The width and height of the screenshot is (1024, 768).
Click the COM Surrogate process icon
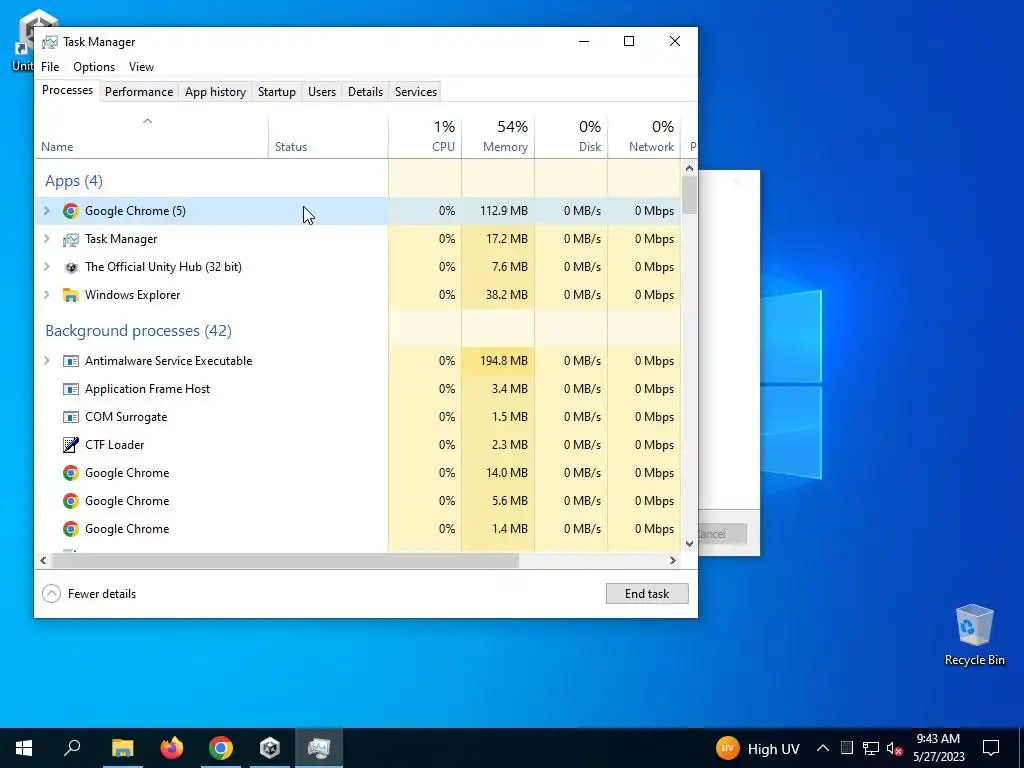coord(71,417)
